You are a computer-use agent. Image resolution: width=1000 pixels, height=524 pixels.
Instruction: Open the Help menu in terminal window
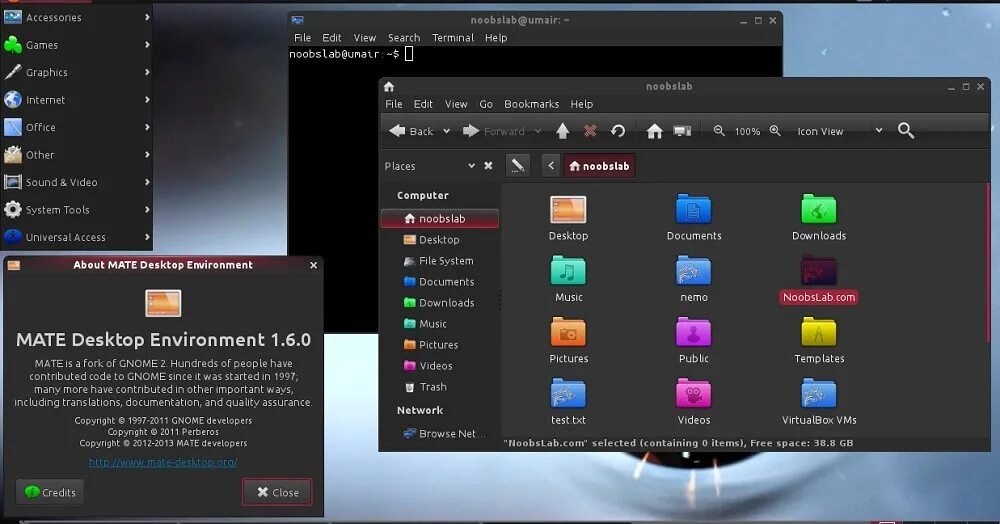tap(496, 38)
